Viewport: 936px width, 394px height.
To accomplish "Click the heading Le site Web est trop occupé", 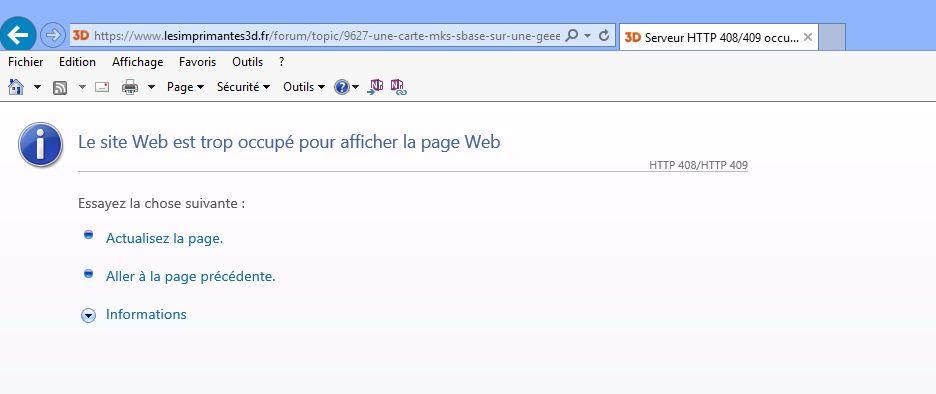I will tap(290, 142).
